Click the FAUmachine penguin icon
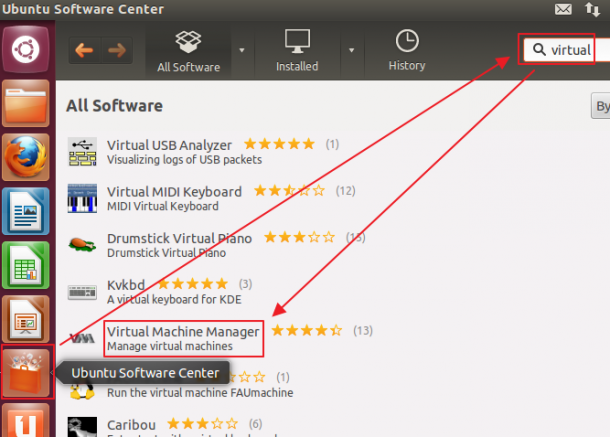The width and height of the screenshot is (610, 437). 82,391
